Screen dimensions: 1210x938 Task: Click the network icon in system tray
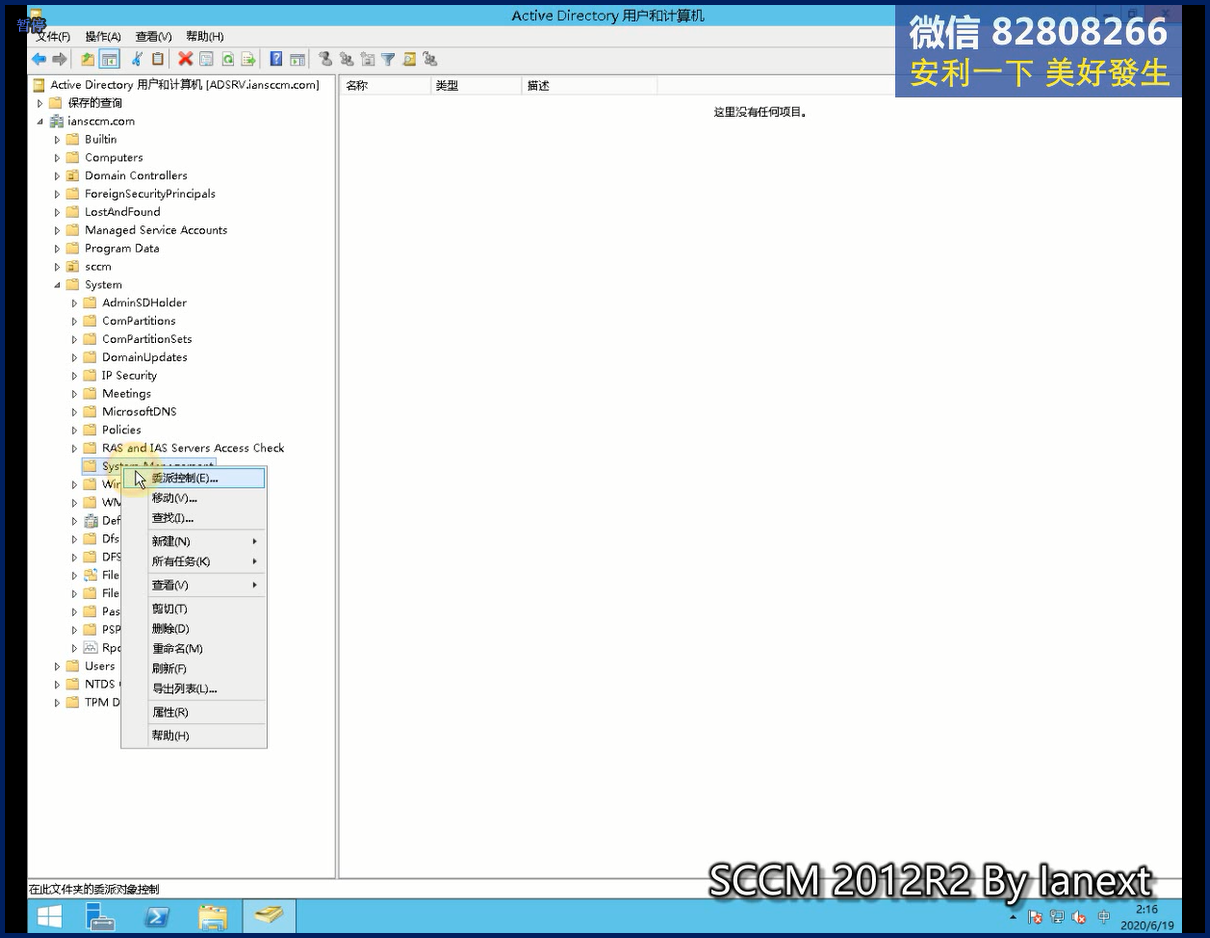pos(1057,917)
